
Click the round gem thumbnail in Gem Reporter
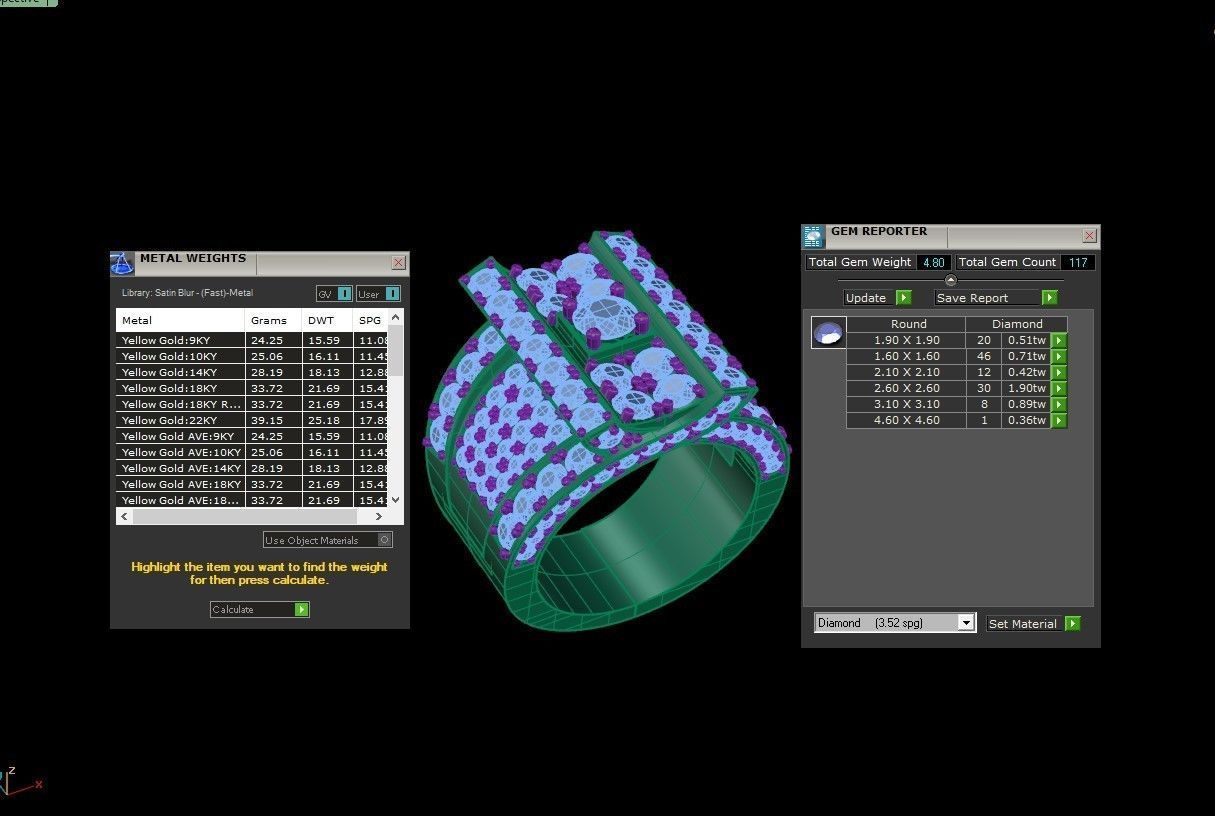tap(829, 333)
